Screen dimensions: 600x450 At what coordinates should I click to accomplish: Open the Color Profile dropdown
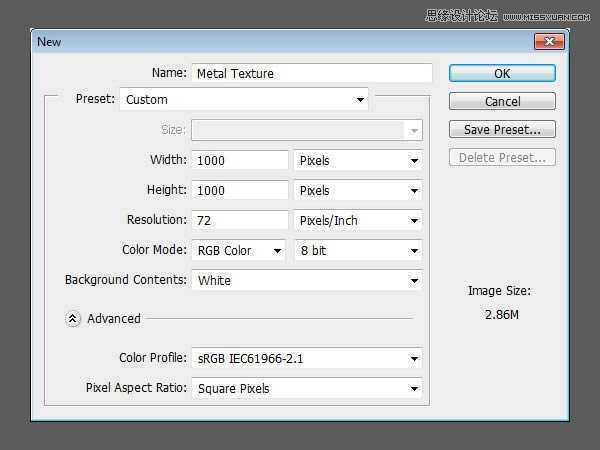[x=307, y=359]
